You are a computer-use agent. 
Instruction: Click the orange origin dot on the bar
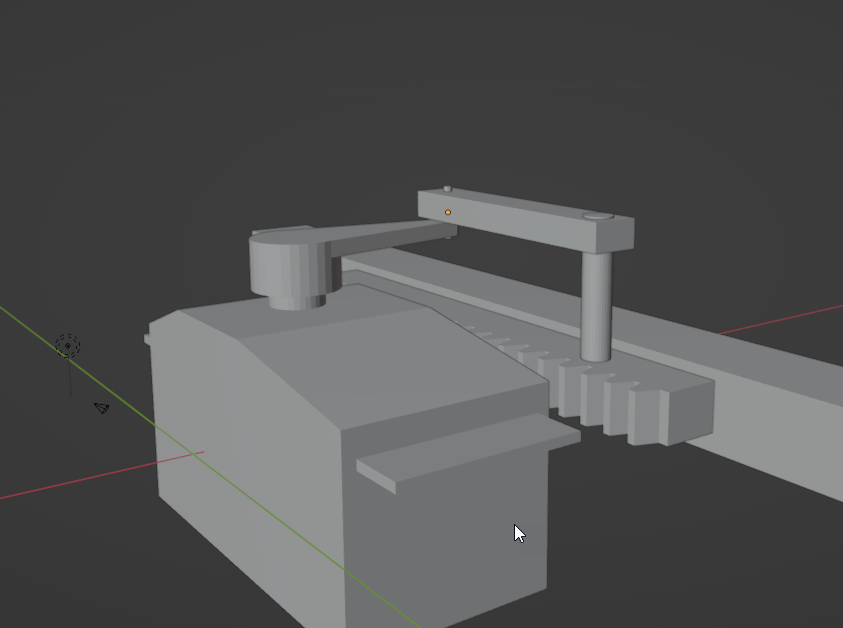tap(448, 212)
